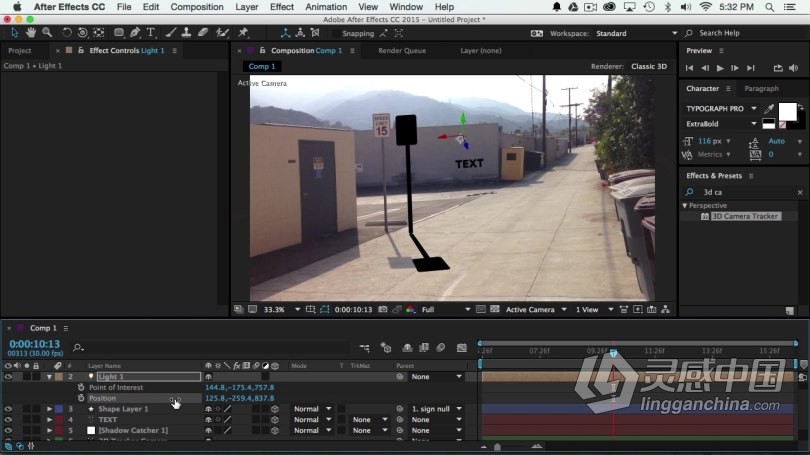Select the Puppet Pin tool
The width and height of the screenshot is (810, 455).
[x=243, y=33]
